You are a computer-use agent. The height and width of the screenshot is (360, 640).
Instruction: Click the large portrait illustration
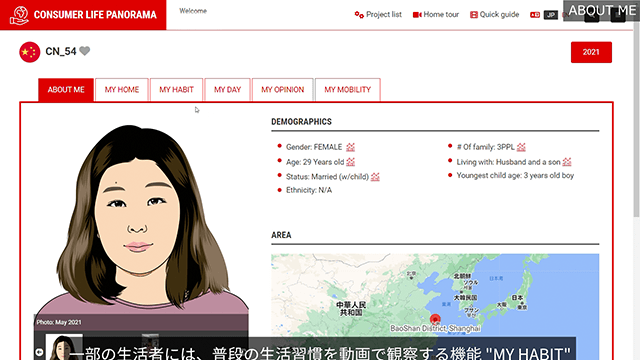pyautogui.click(x=141, y=220)
